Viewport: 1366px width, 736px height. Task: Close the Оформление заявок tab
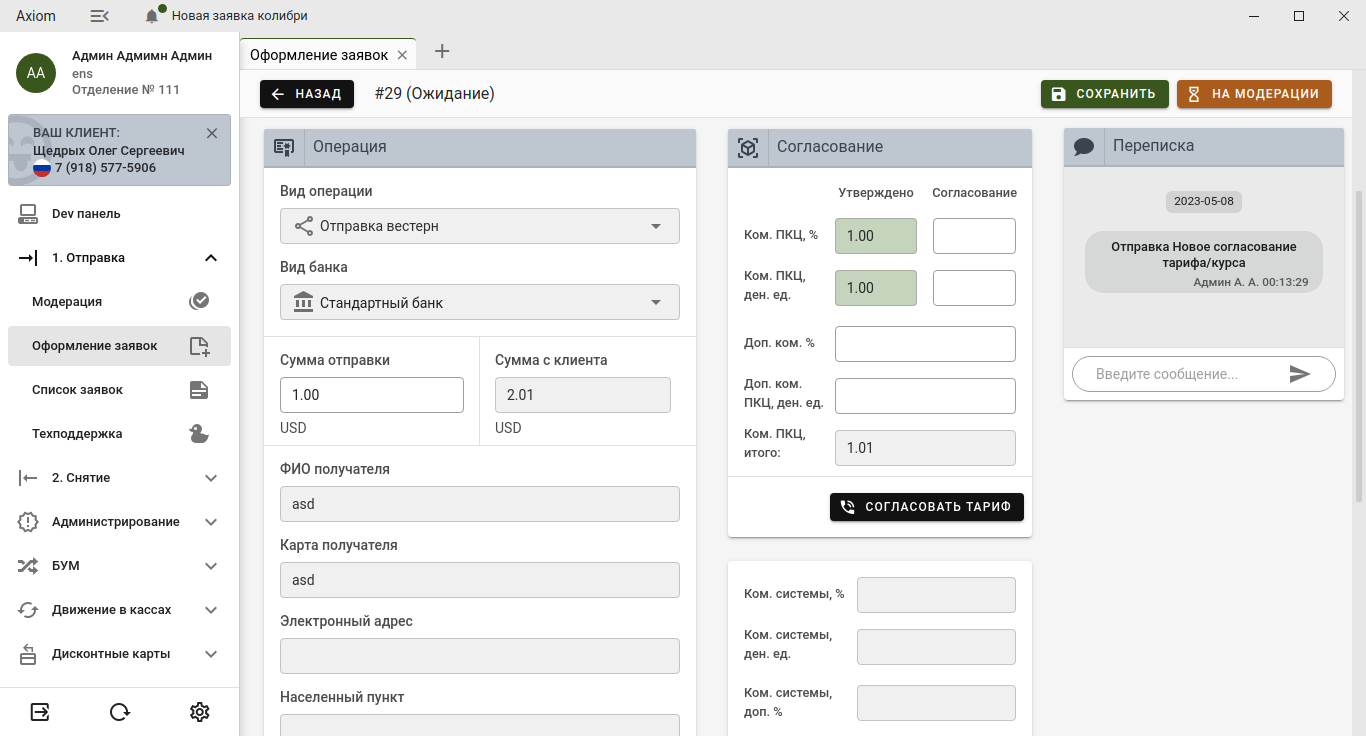(x=402, y=56)
